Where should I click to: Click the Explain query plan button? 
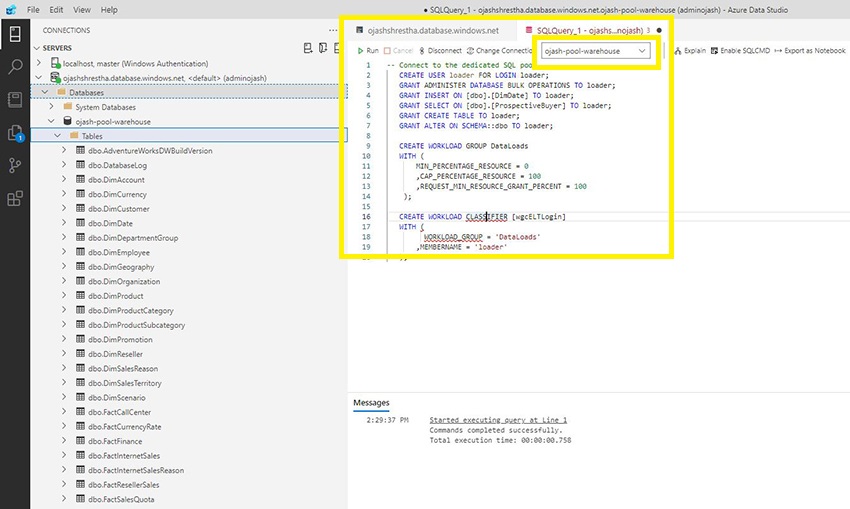point(690,50)
